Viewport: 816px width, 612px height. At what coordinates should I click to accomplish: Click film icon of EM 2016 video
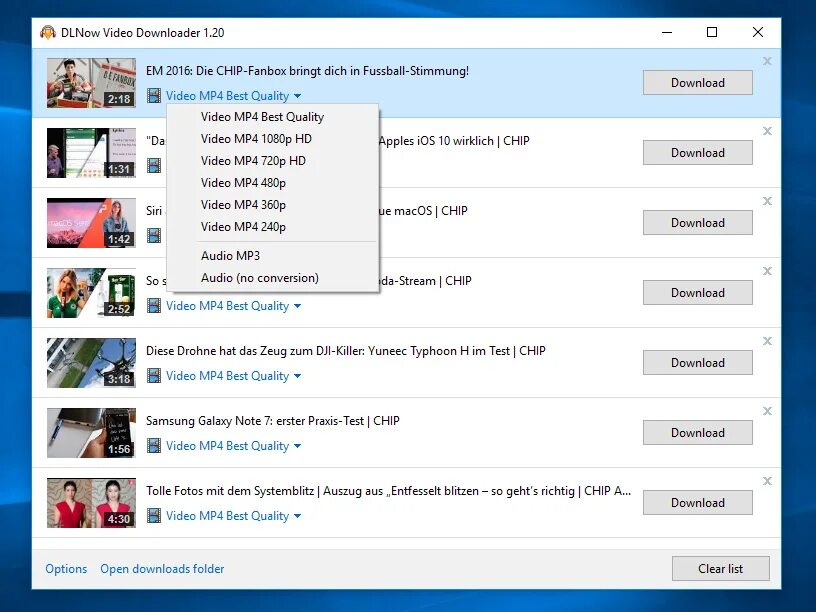point(154,96)
